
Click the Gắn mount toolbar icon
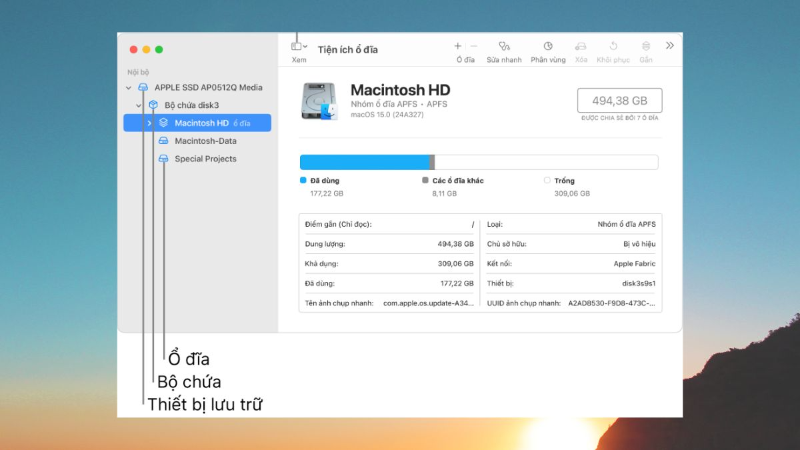click(x=646, y=46)
